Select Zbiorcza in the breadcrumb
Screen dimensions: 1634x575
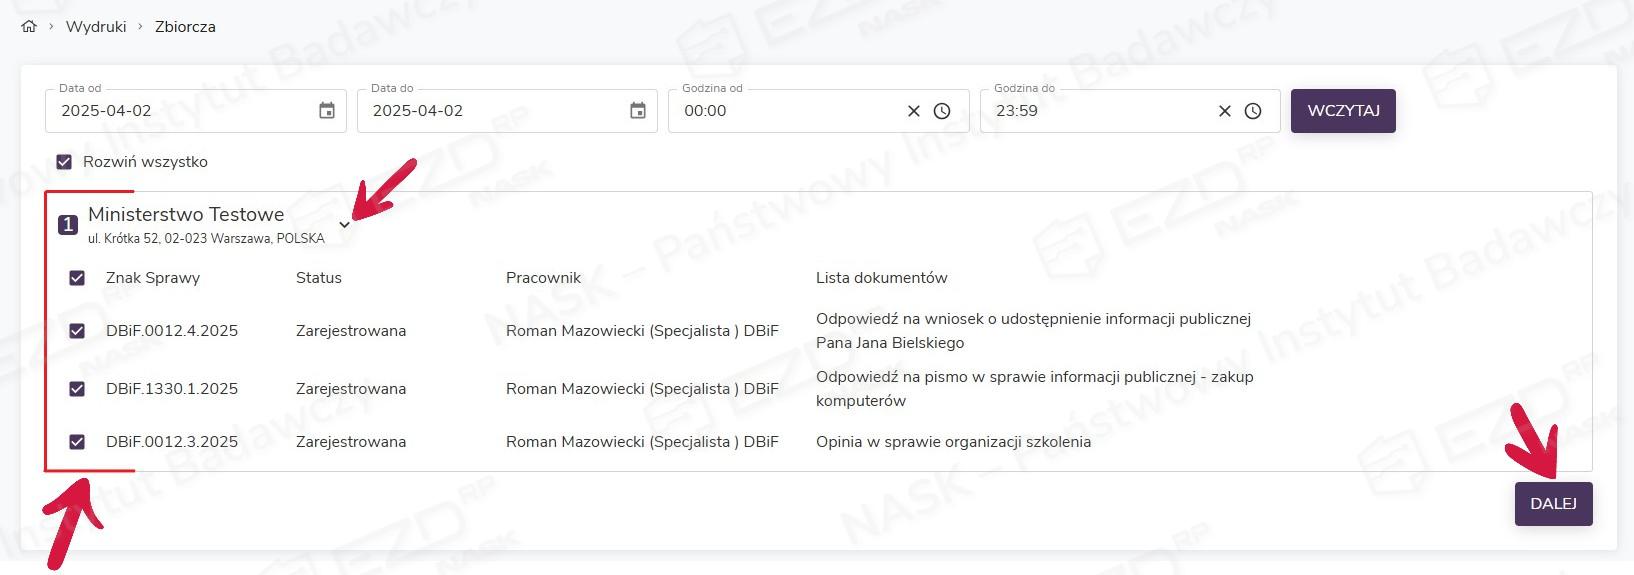tap(185, 27)
